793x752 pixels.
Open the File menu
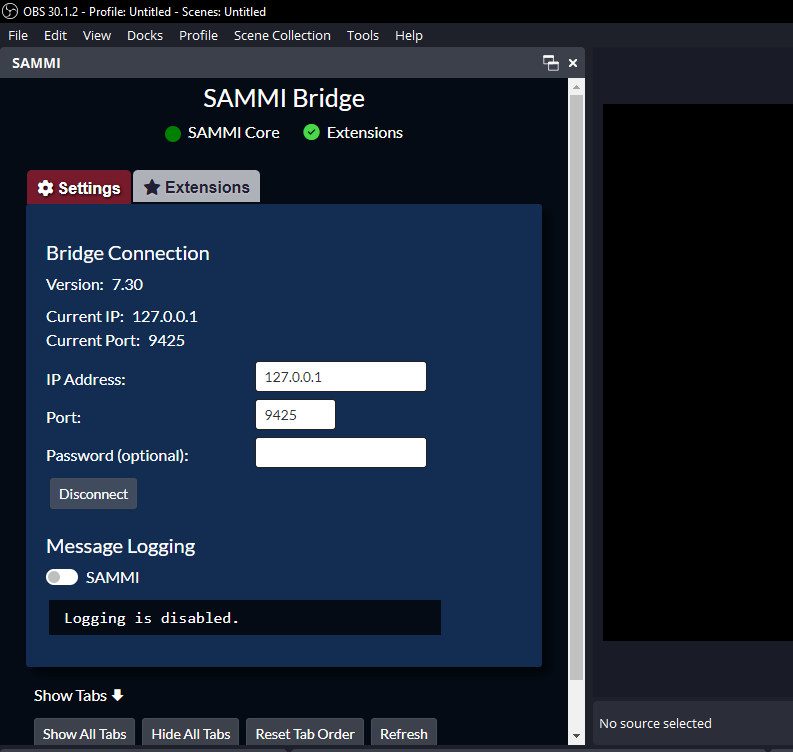coord(18,35)
